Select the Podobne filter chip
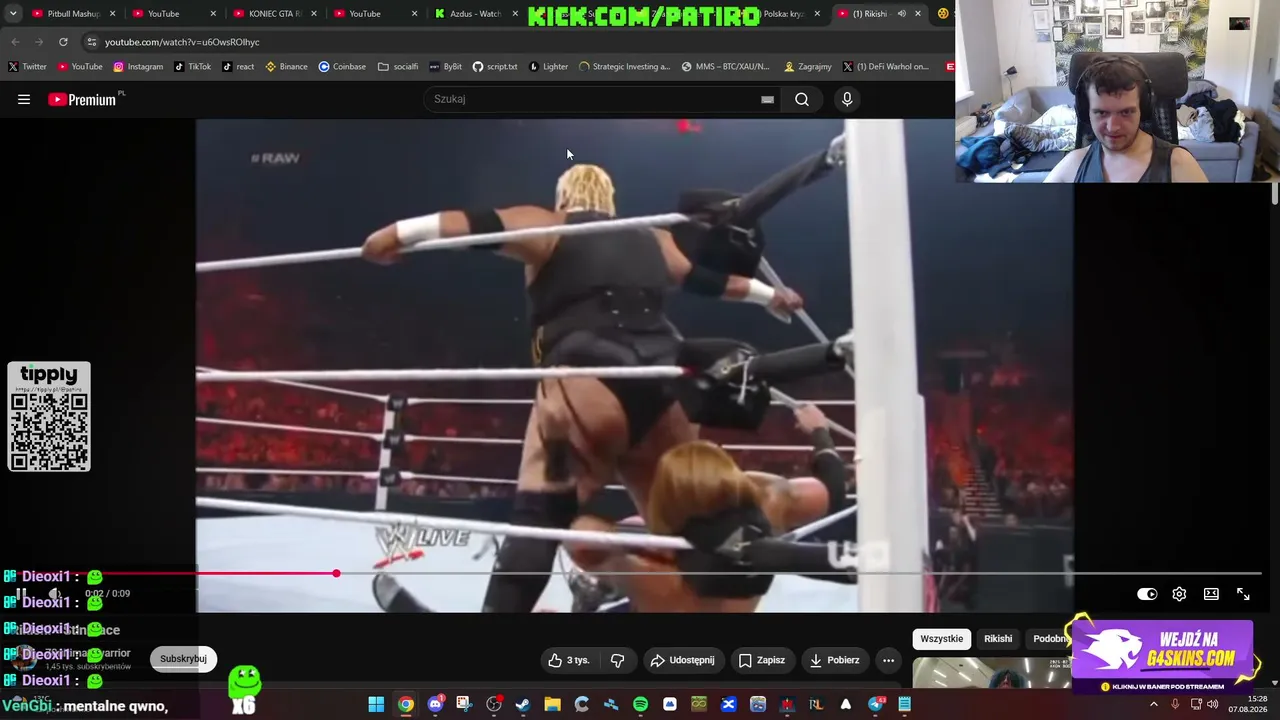Image resolution: width=1280 pixels, height=720 pixels. (1050, 639)
